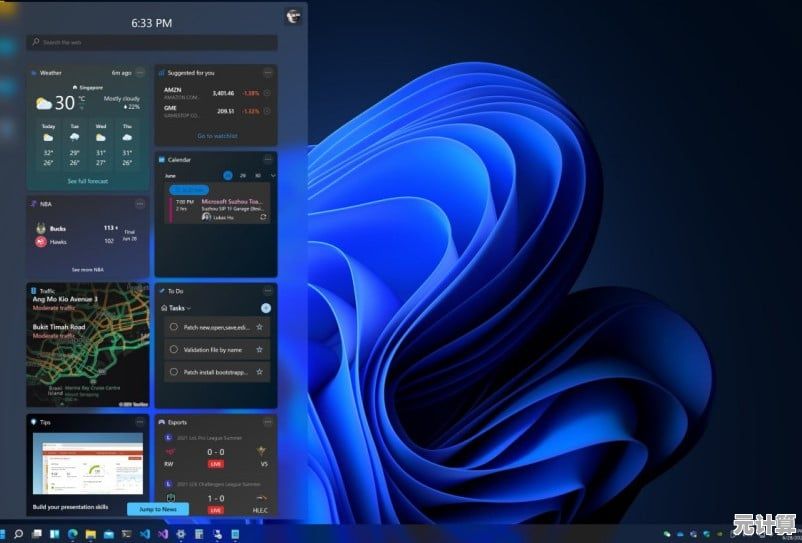This screenshot has height=543, width=802.
Task: Open Terminal from the taskbar
Action: click(x=126, y=534)
